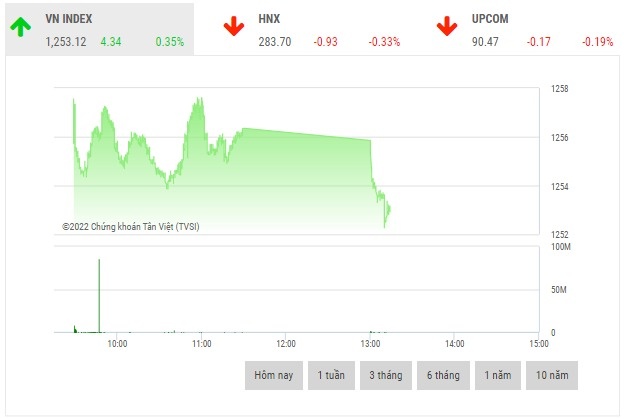
Task: Click the 13:00 label on time axis
Action: [370, 343]
